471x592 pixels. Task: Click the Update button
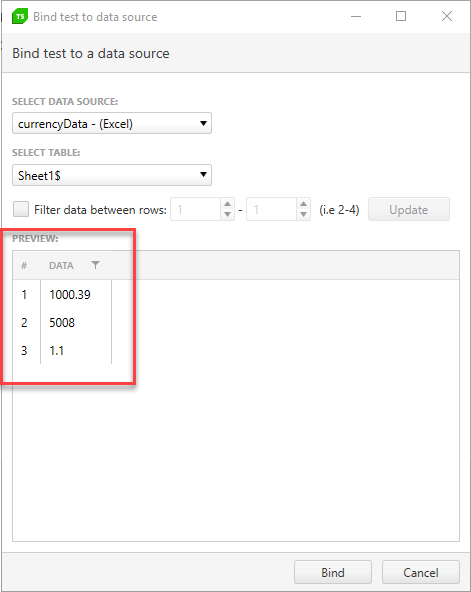coord(409,209)
